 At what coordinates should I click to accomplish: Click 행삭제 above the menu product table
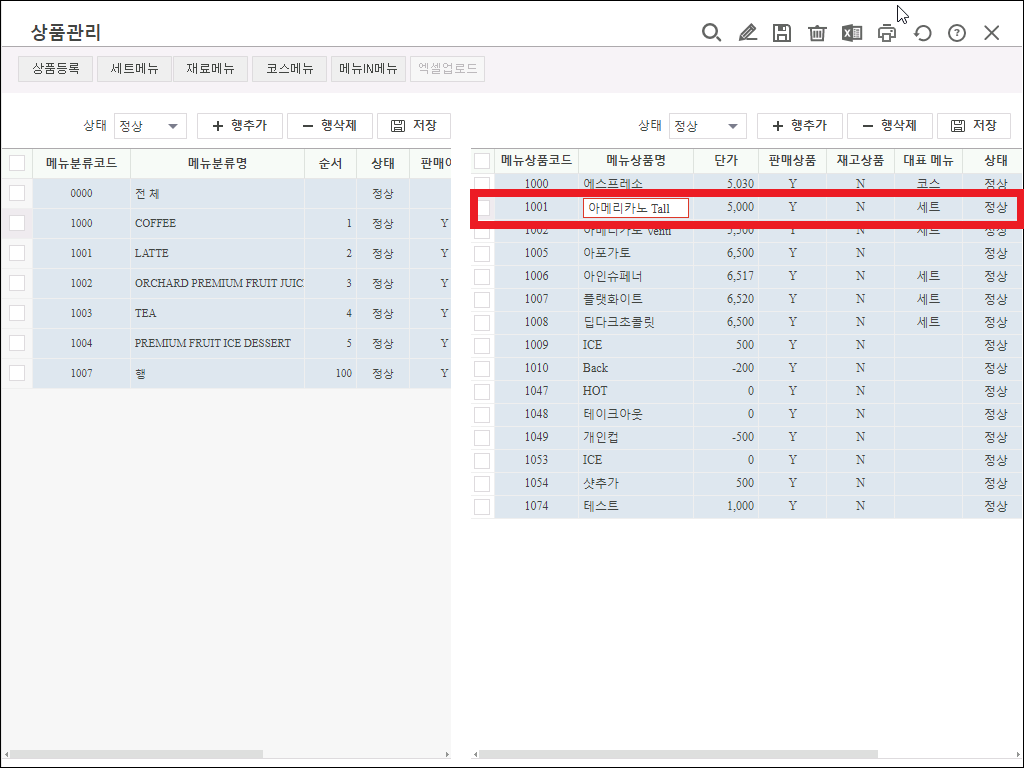click(889, 126)
